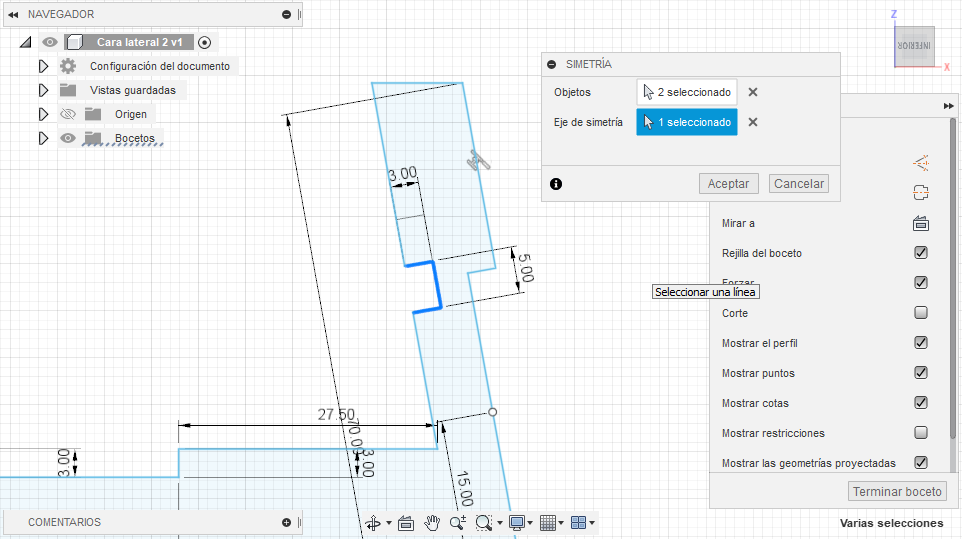Click the Grid and snaps icon

pos(548,523)
